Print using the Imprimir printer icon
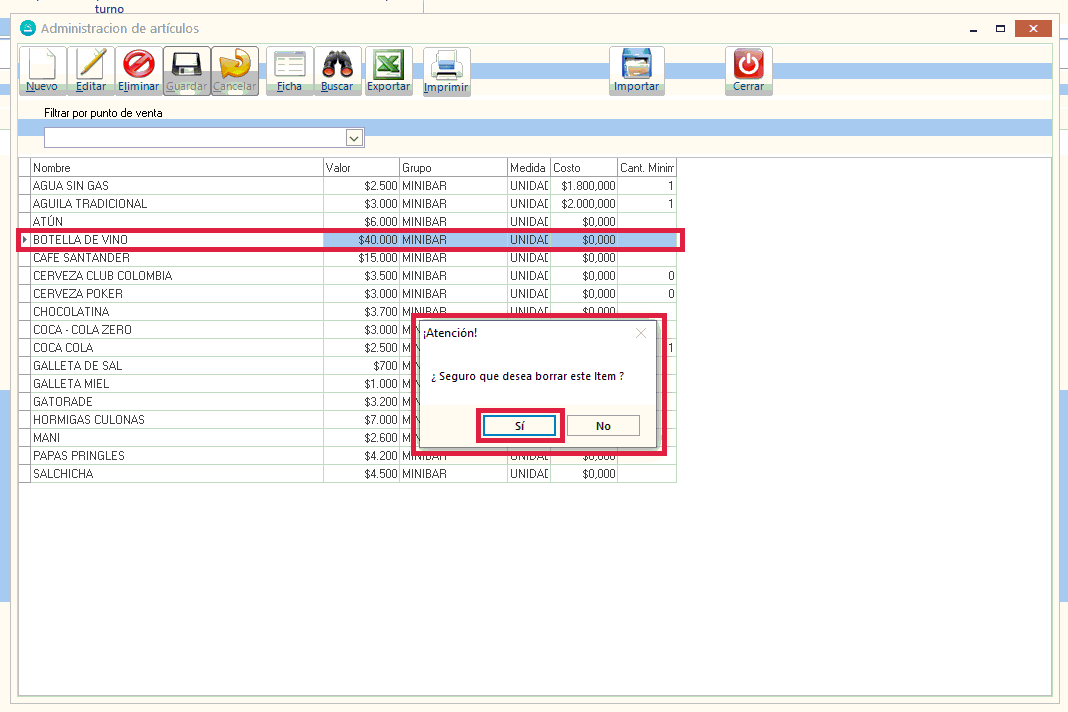Image resolution: width=1068 pixels, height=712 pixels. pyautogui.click(x=446, y=67)
